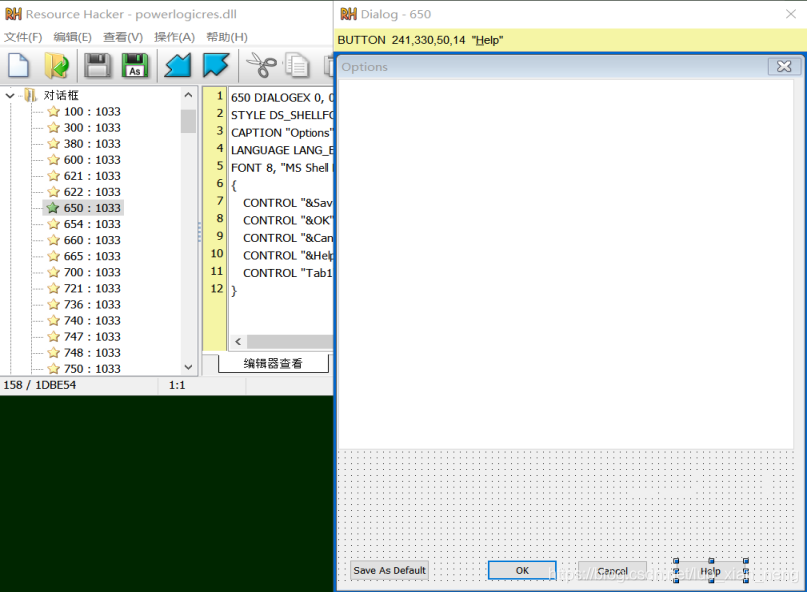Image resolution: width=808 pixels, height=593 pixels.
Task: Click line number 7 in the gutter
Action: point(220,200)
